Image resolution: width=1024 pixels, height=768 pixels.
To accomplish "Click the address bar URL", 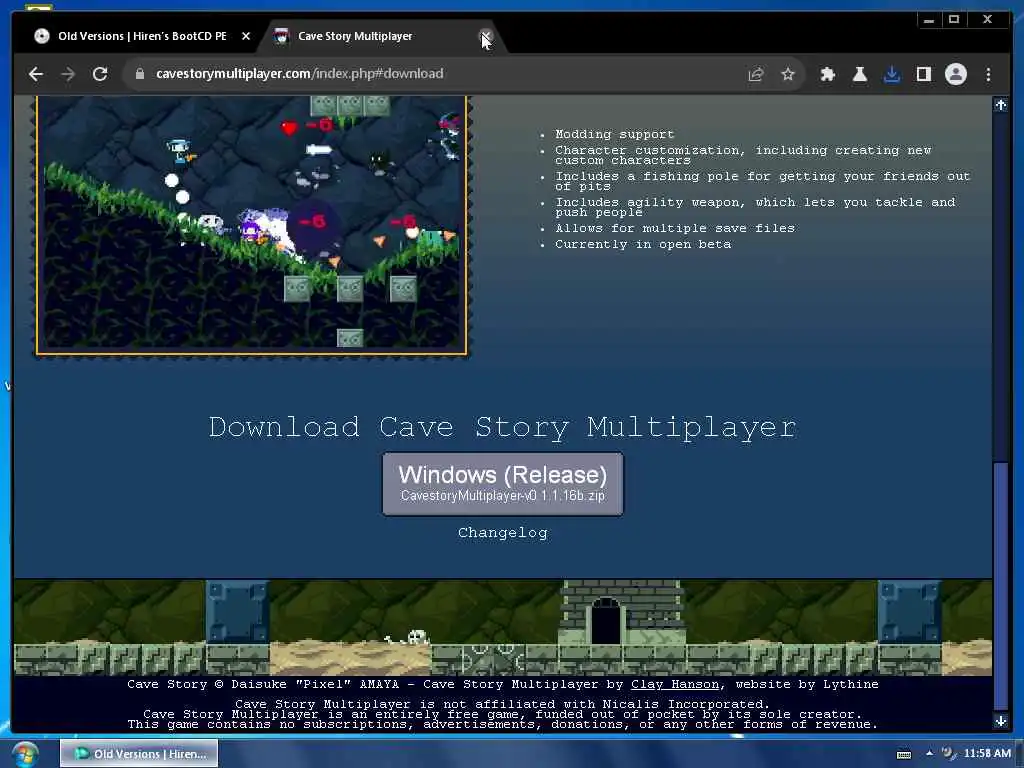I will pos(300,74).
